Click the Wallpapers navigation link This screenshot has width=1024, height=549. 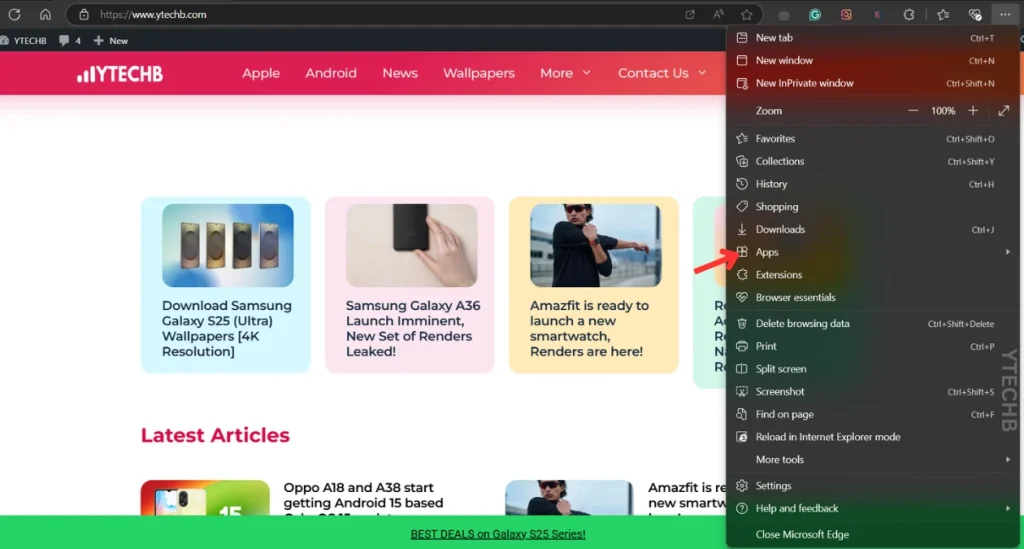coord(479,73)
